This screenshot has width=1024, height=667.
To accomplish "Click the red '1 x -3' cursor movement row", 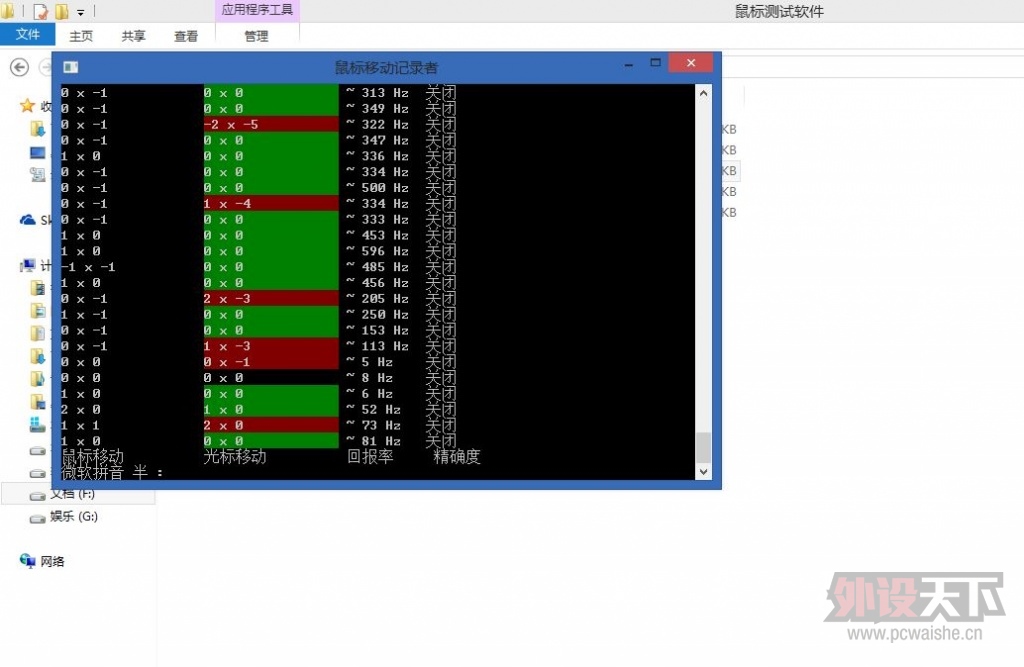I will (x=271, y=346).
